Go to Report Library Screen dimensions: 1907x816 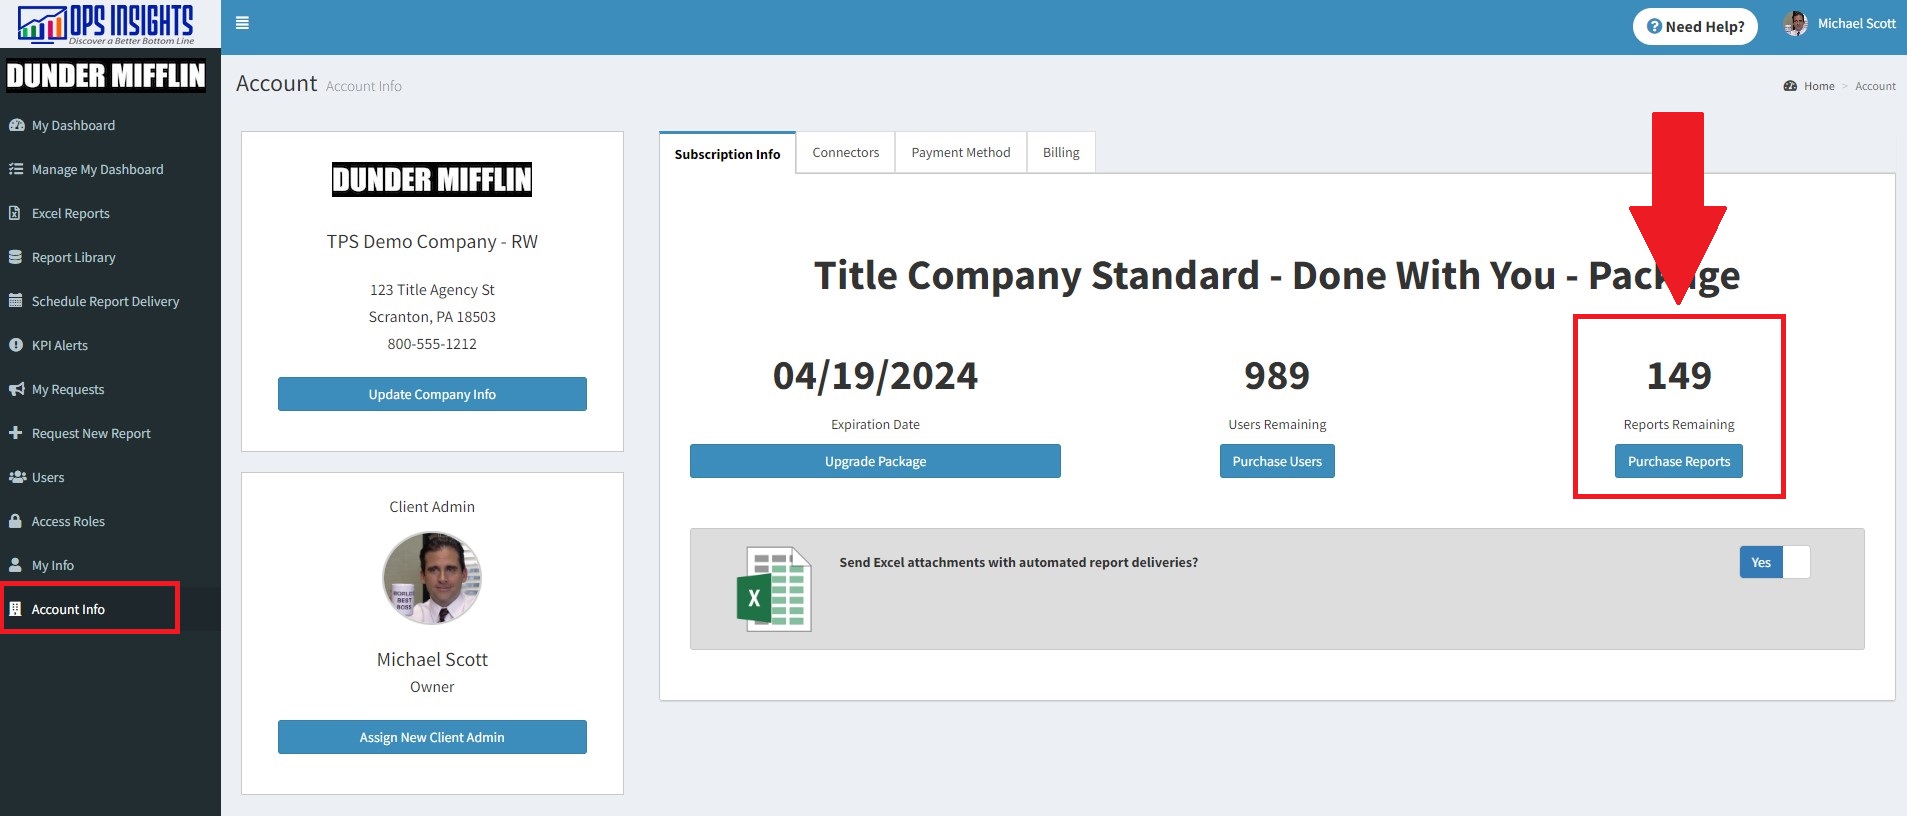(73, 257)
